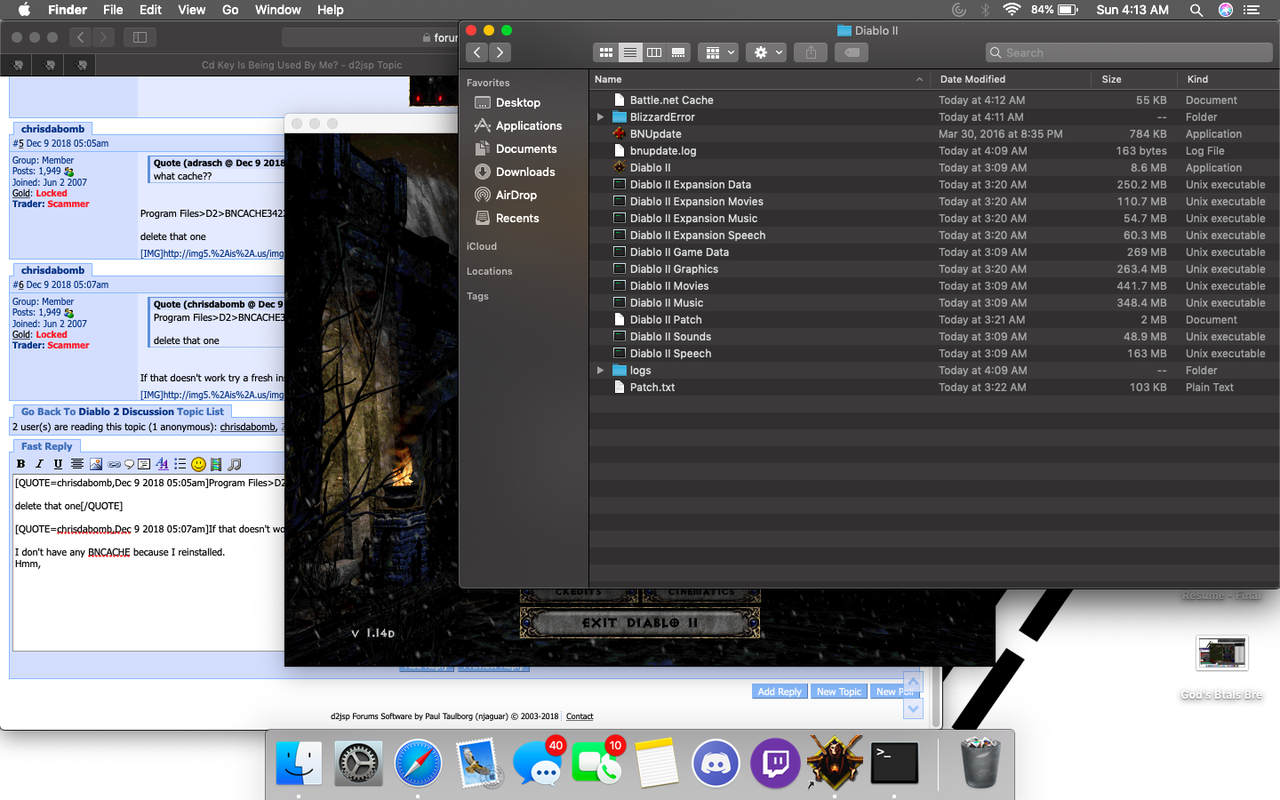Click the text alignment icon in Fast Reply
This screenshot has height=800, width=1280.
click(77, 464)
